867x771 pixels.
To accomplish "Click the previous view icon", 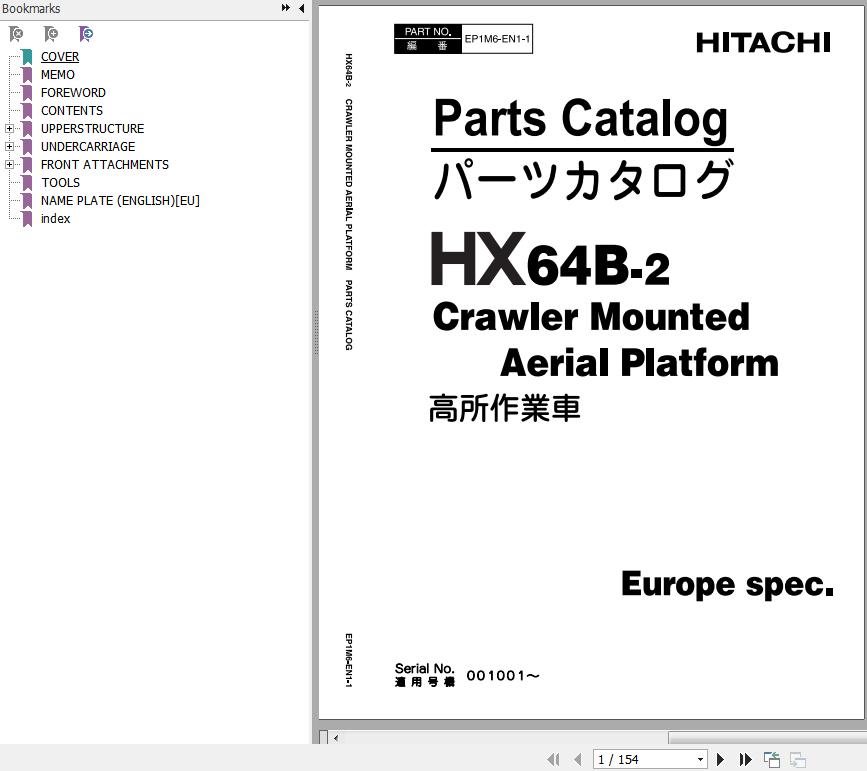I will tap(772, 760).
